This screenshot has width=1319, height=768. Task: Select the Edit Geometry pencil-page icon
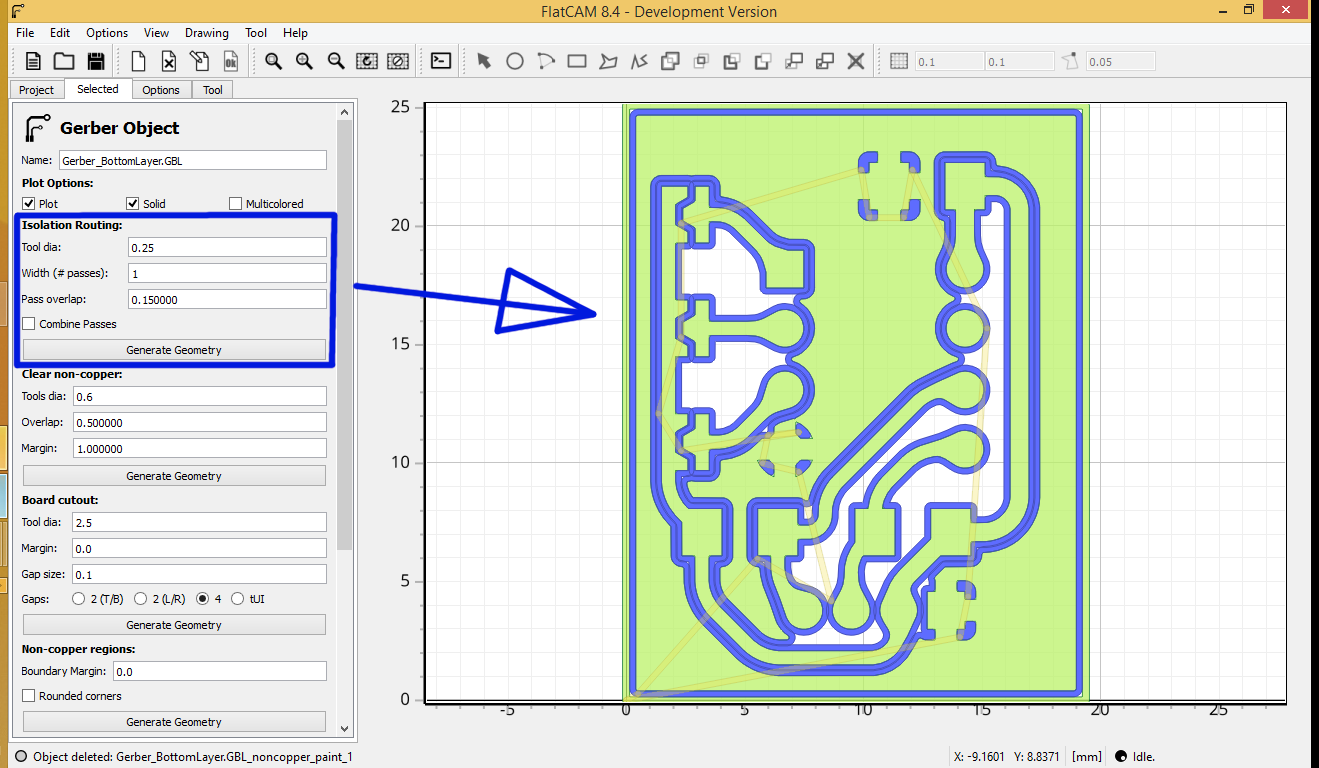(199, 61)
